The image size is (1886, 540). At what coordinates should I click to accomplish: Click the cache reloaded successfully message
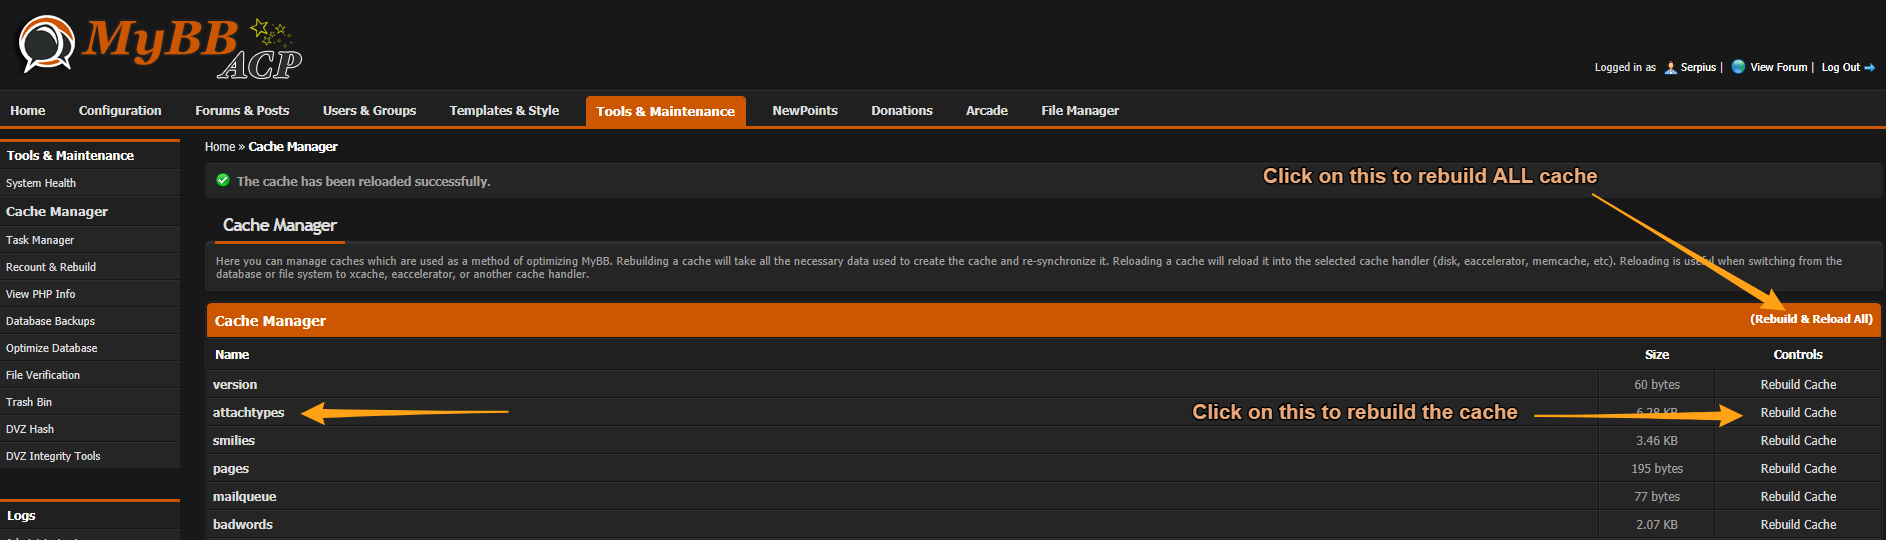point(363,181)
